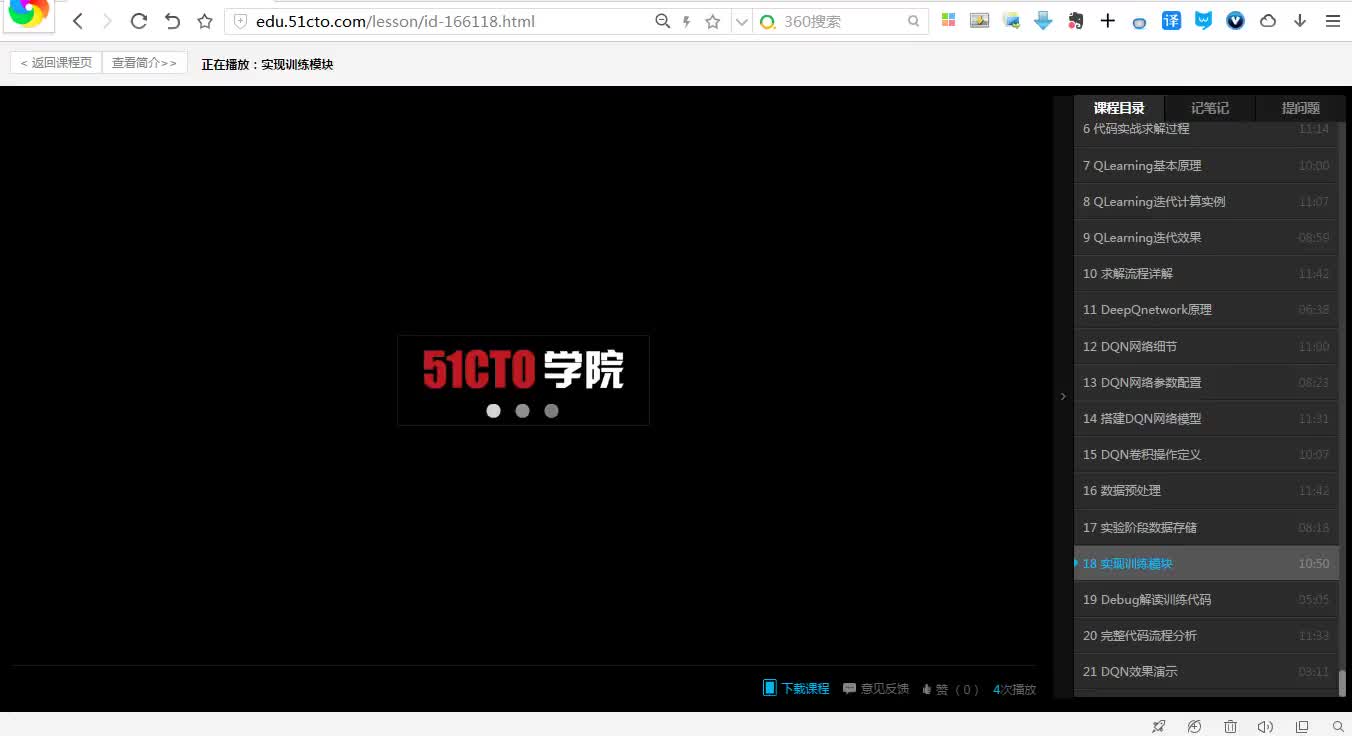Click the 赞 like button
This screenshot has width=1352, height=736.
tap(950, 689)
